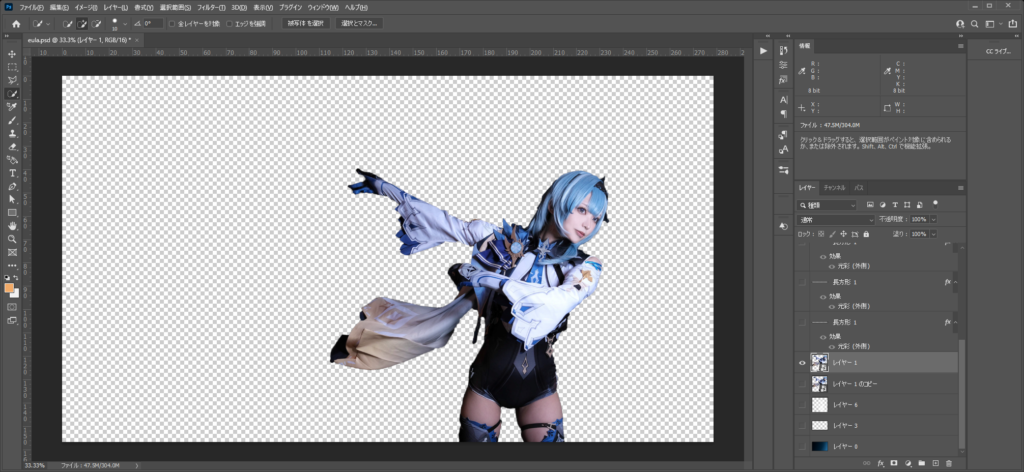
Task: Click the foreground orange color swatch
Action: pos(9,288)
